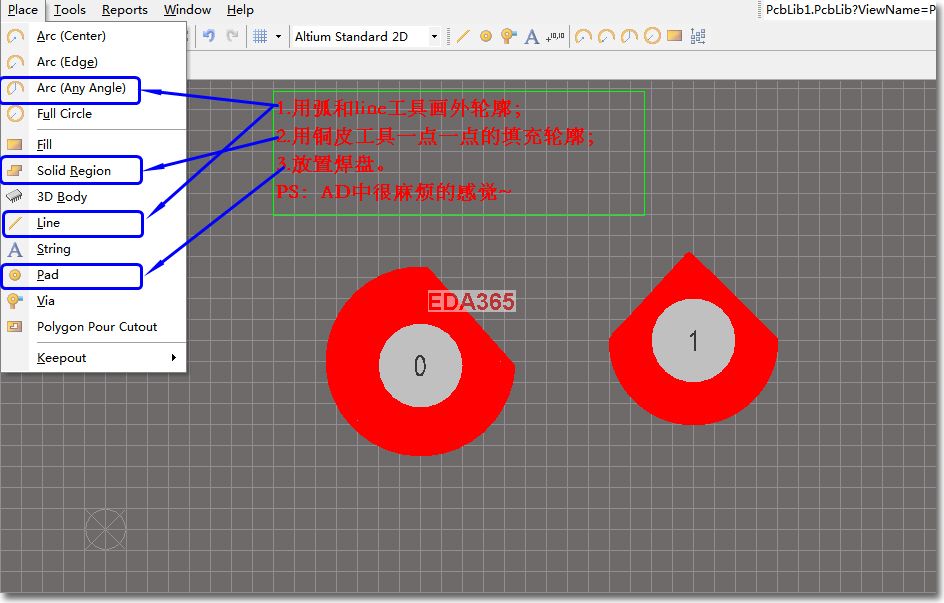Viewport: 944px width, 603px height.
Task: Select Arc Any Angle toolbar icon
Action: pos(629,37)
